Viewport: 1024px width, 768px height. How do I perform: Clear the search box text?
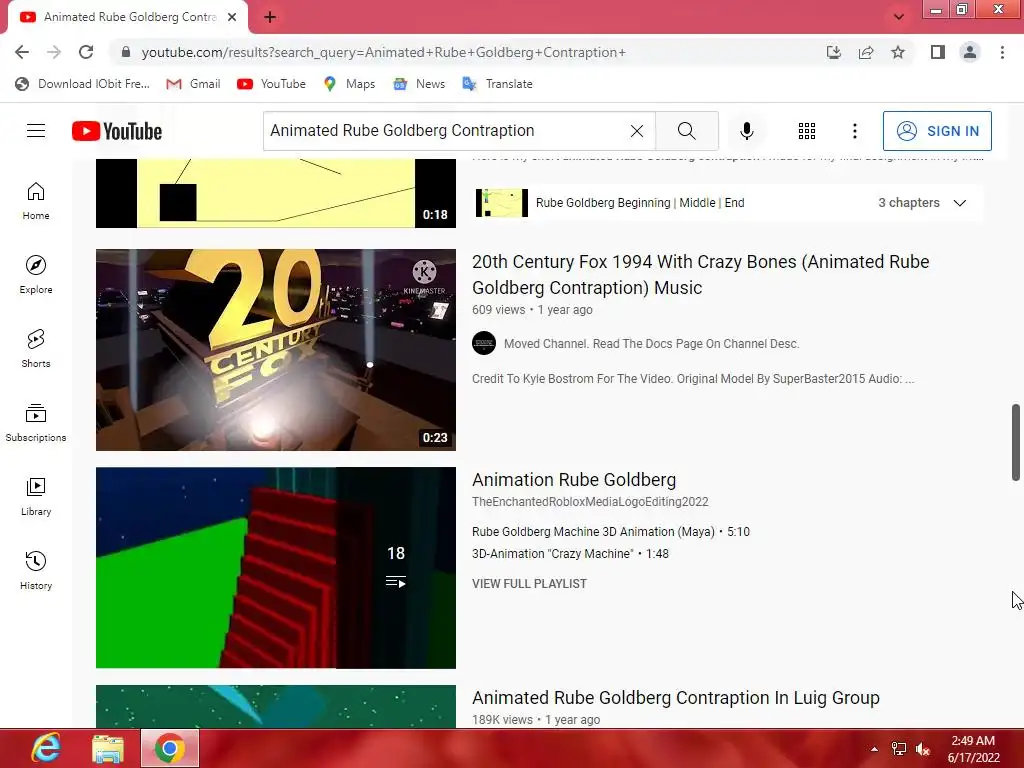click(637, 131)
